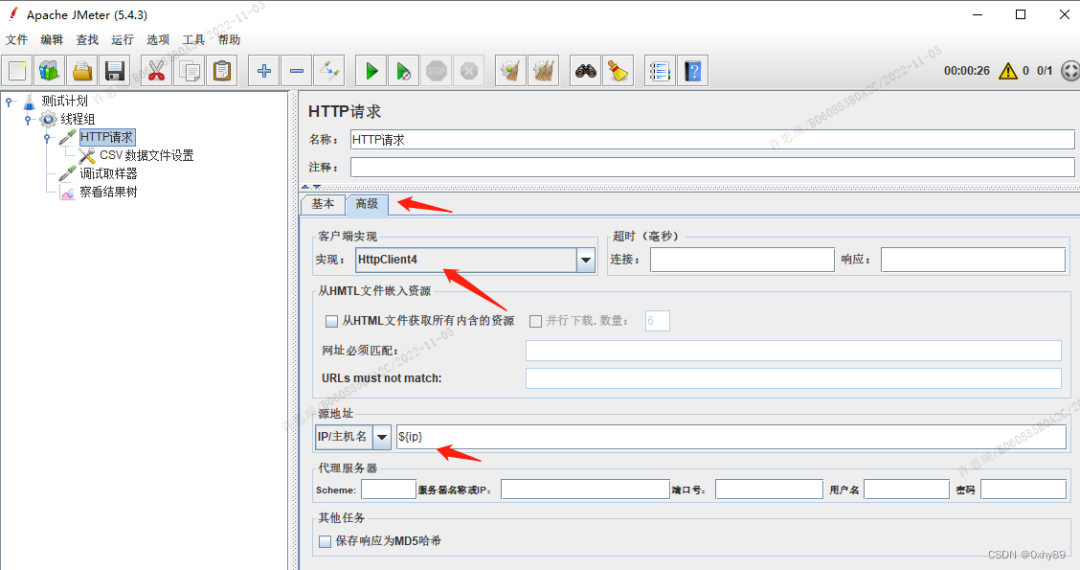Screen dimensions: 1080x570
Task: Click the Copy icon in toolbar
Action: point(189,71)
